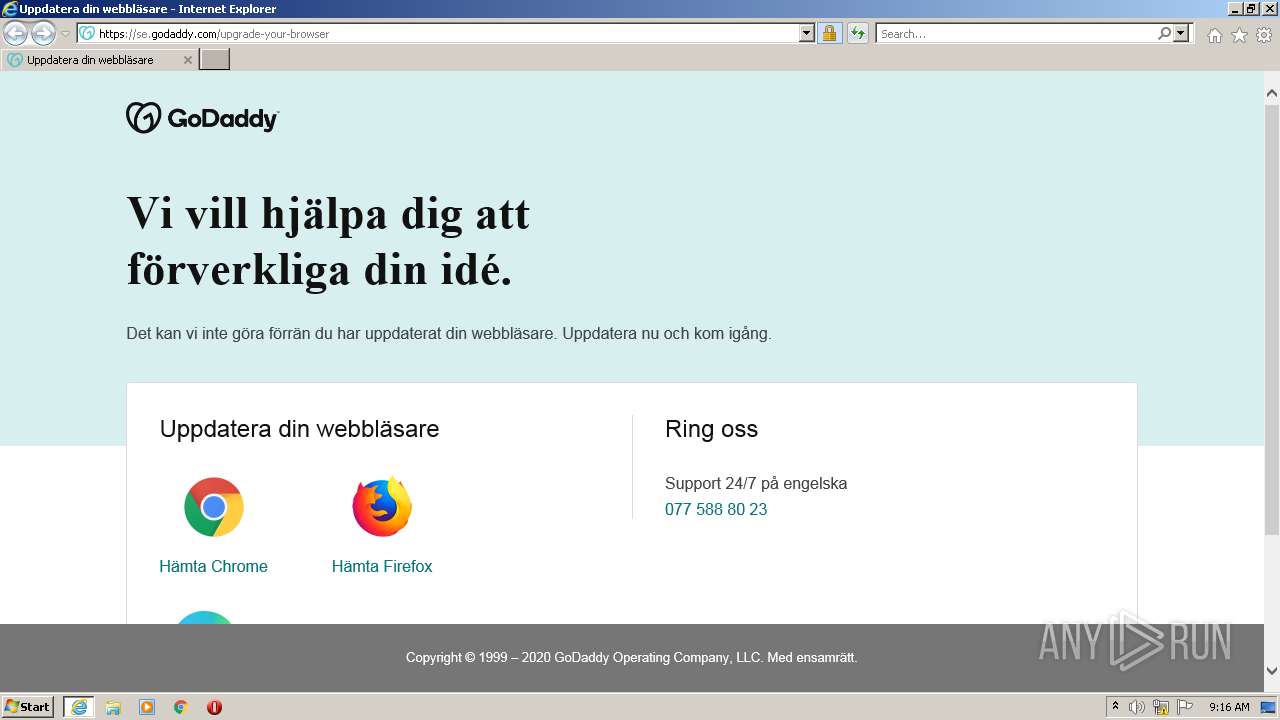Expand the search provider dropdown
1280x720 pixels.
[x=1182, y=34]
